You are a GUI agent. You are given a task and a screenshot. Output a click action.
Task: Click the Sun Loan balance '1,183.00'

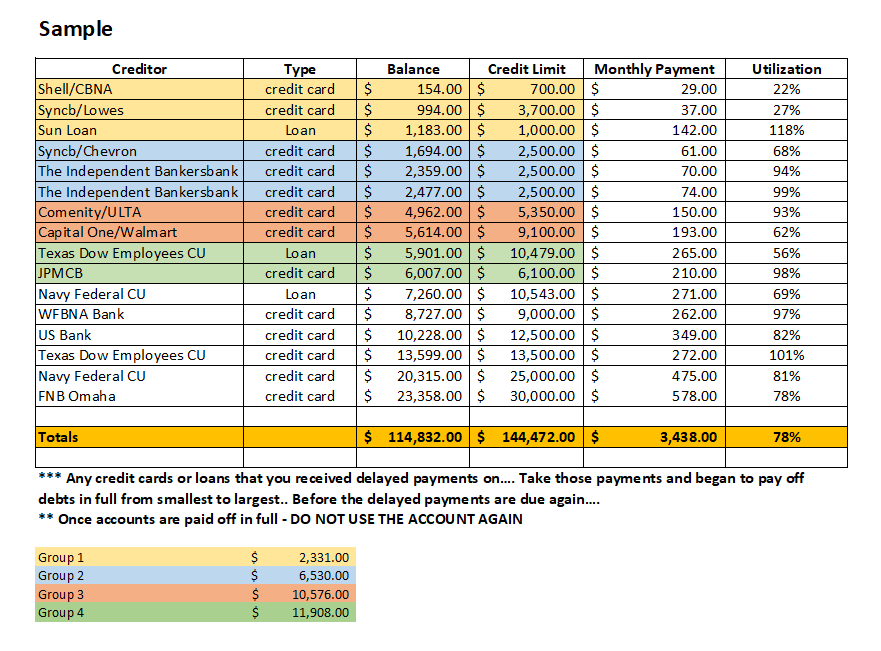[413, 130]
